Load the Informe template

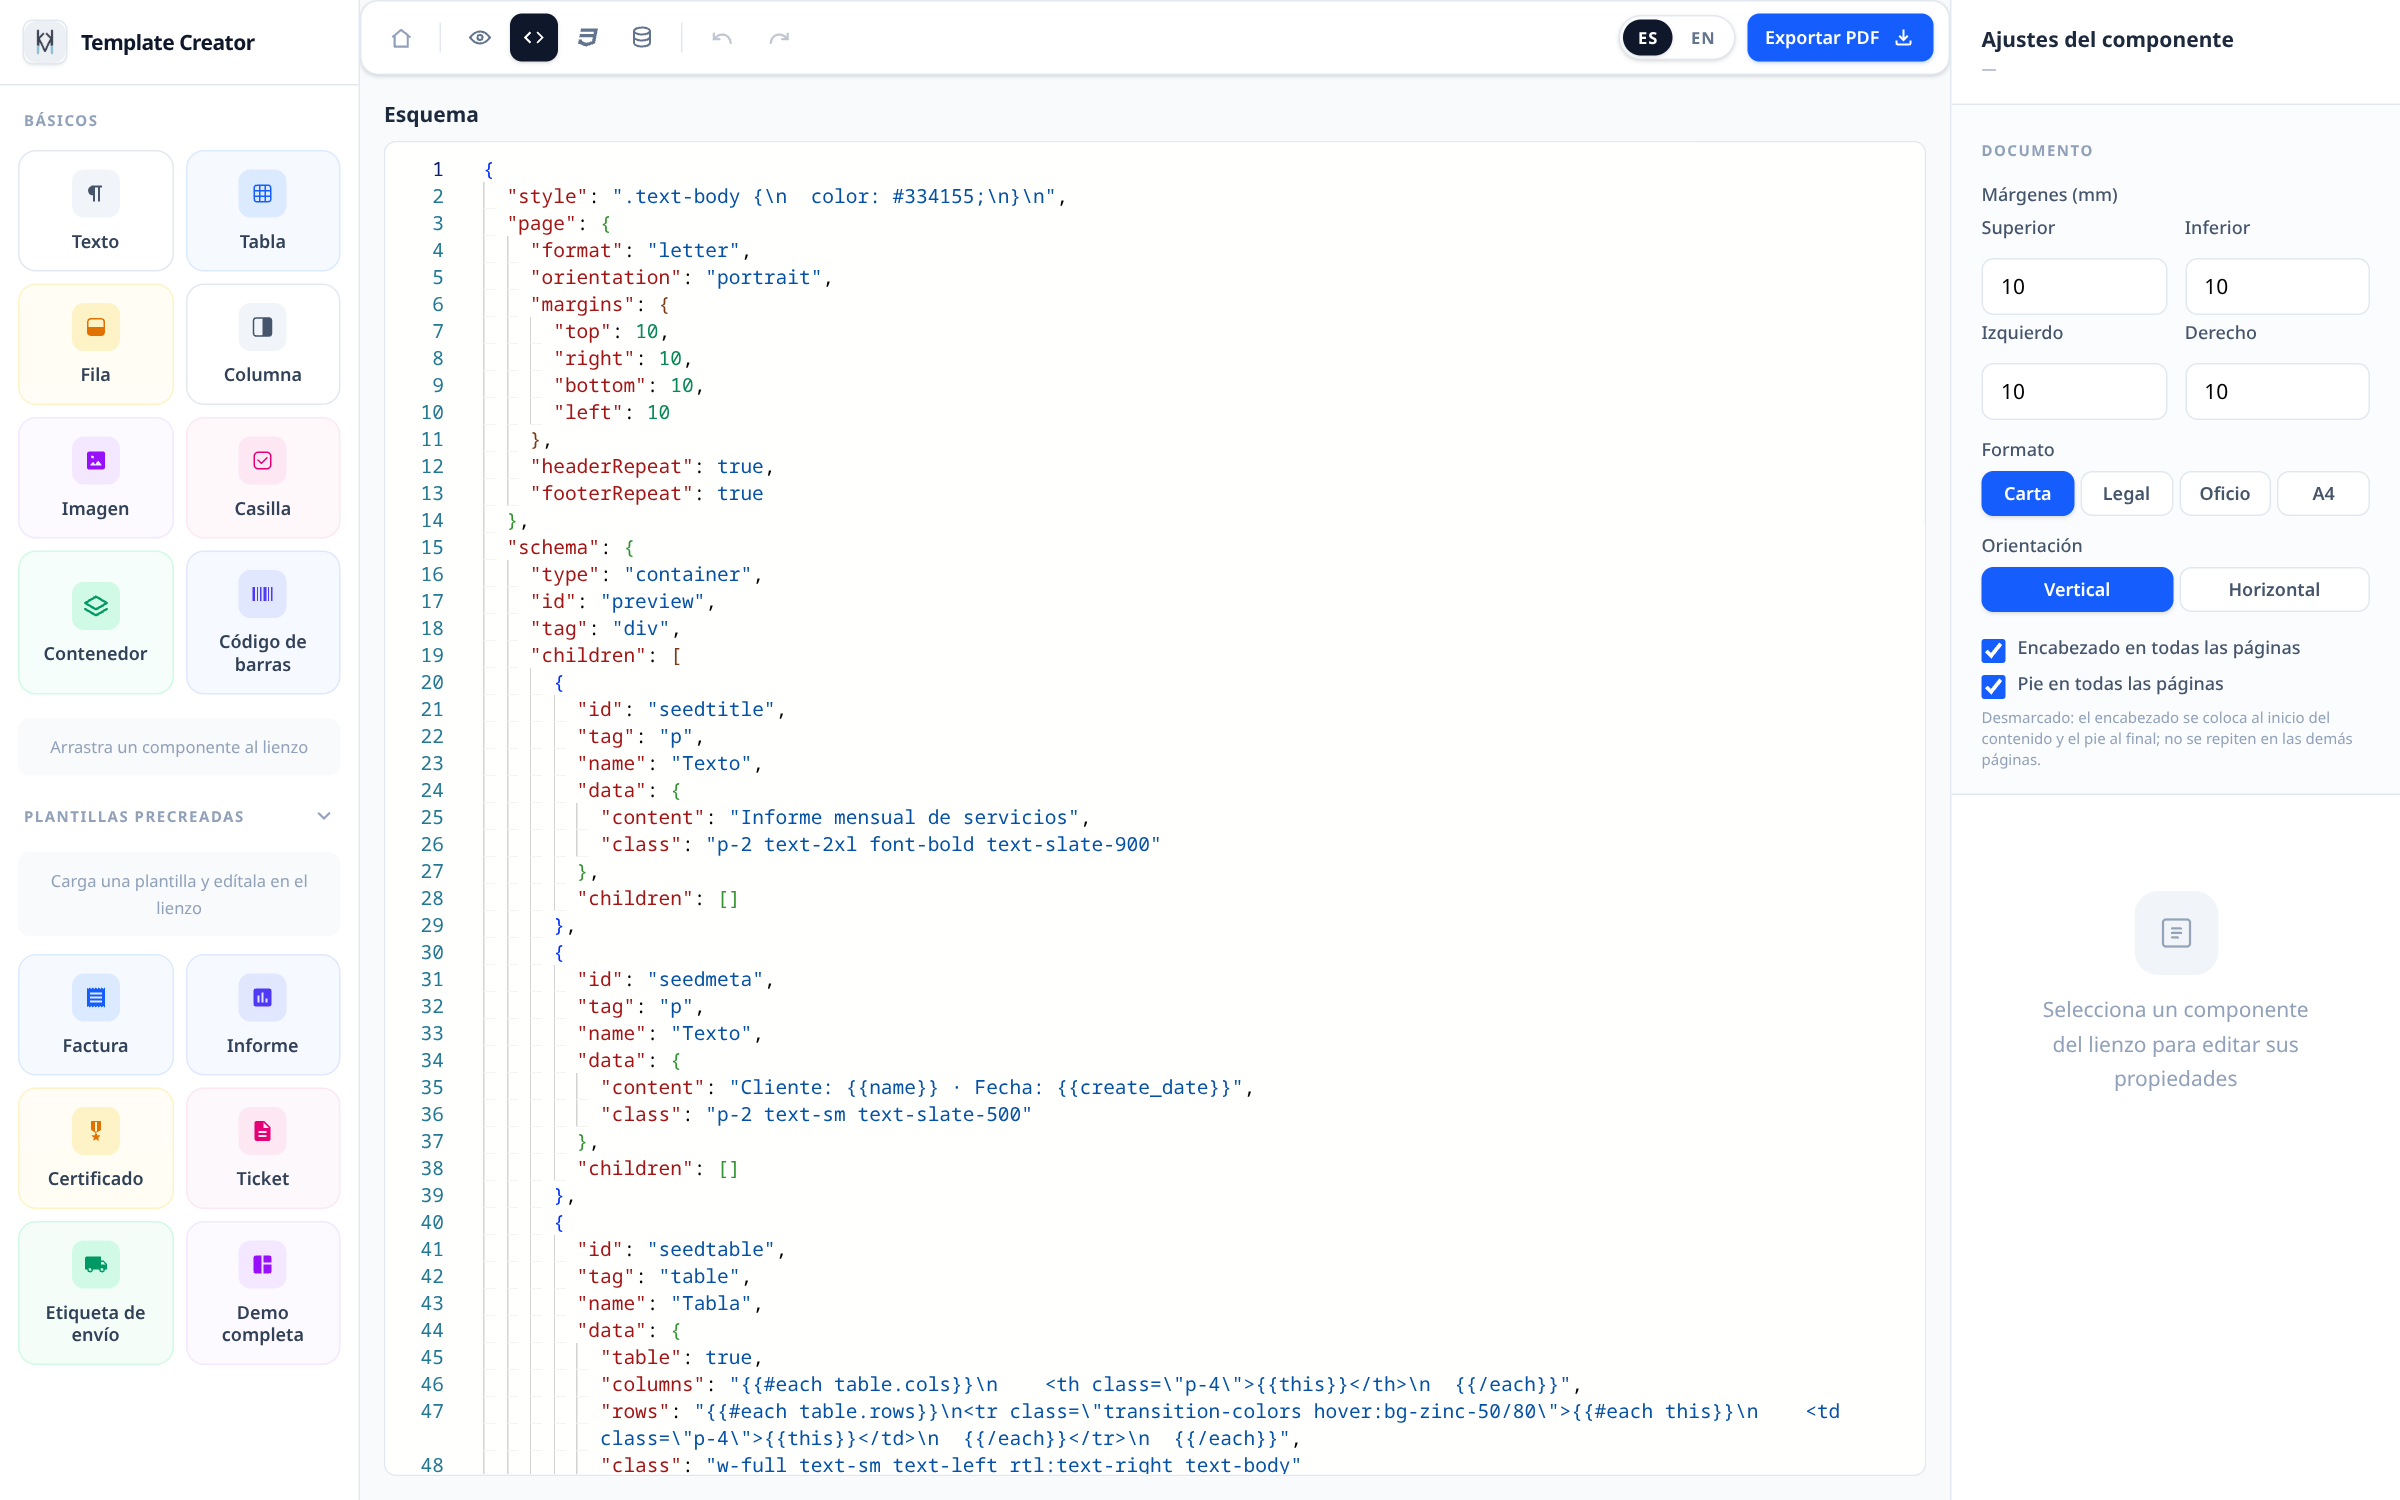[263, 1015]
